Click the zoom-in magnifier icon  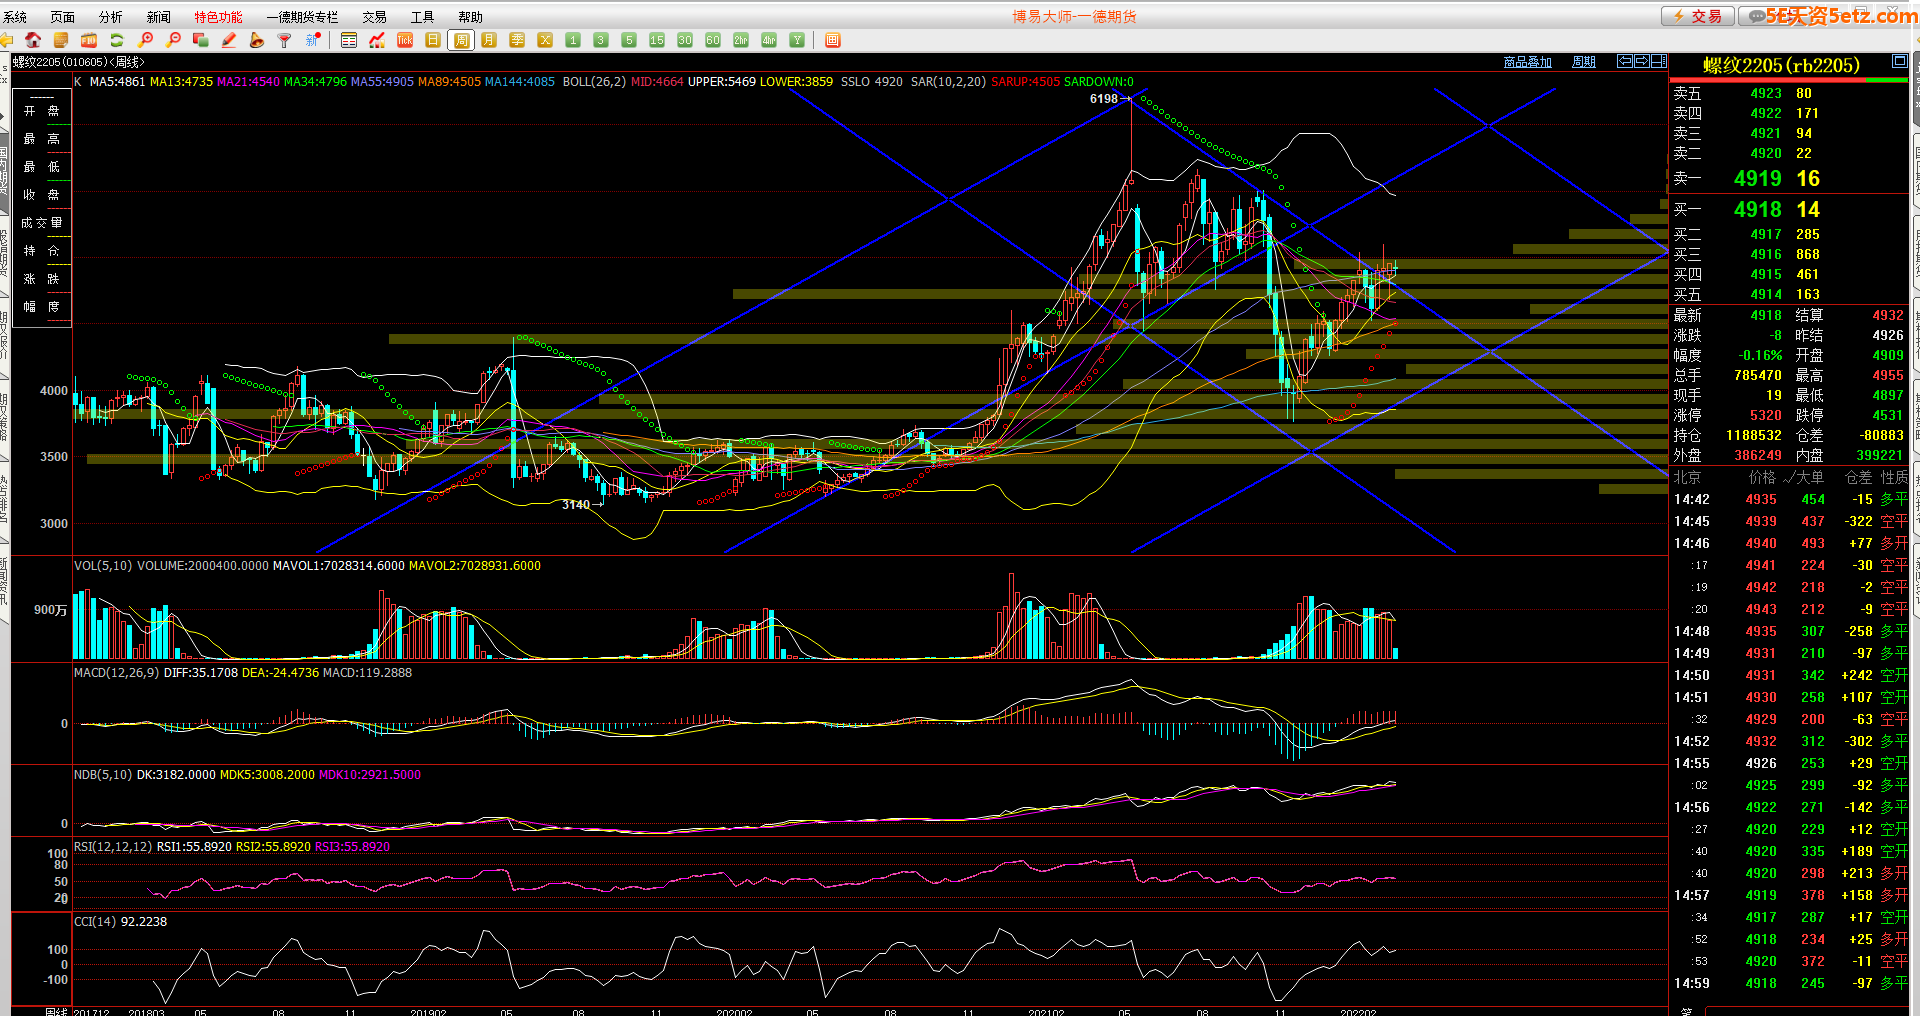tap(146, 40)
